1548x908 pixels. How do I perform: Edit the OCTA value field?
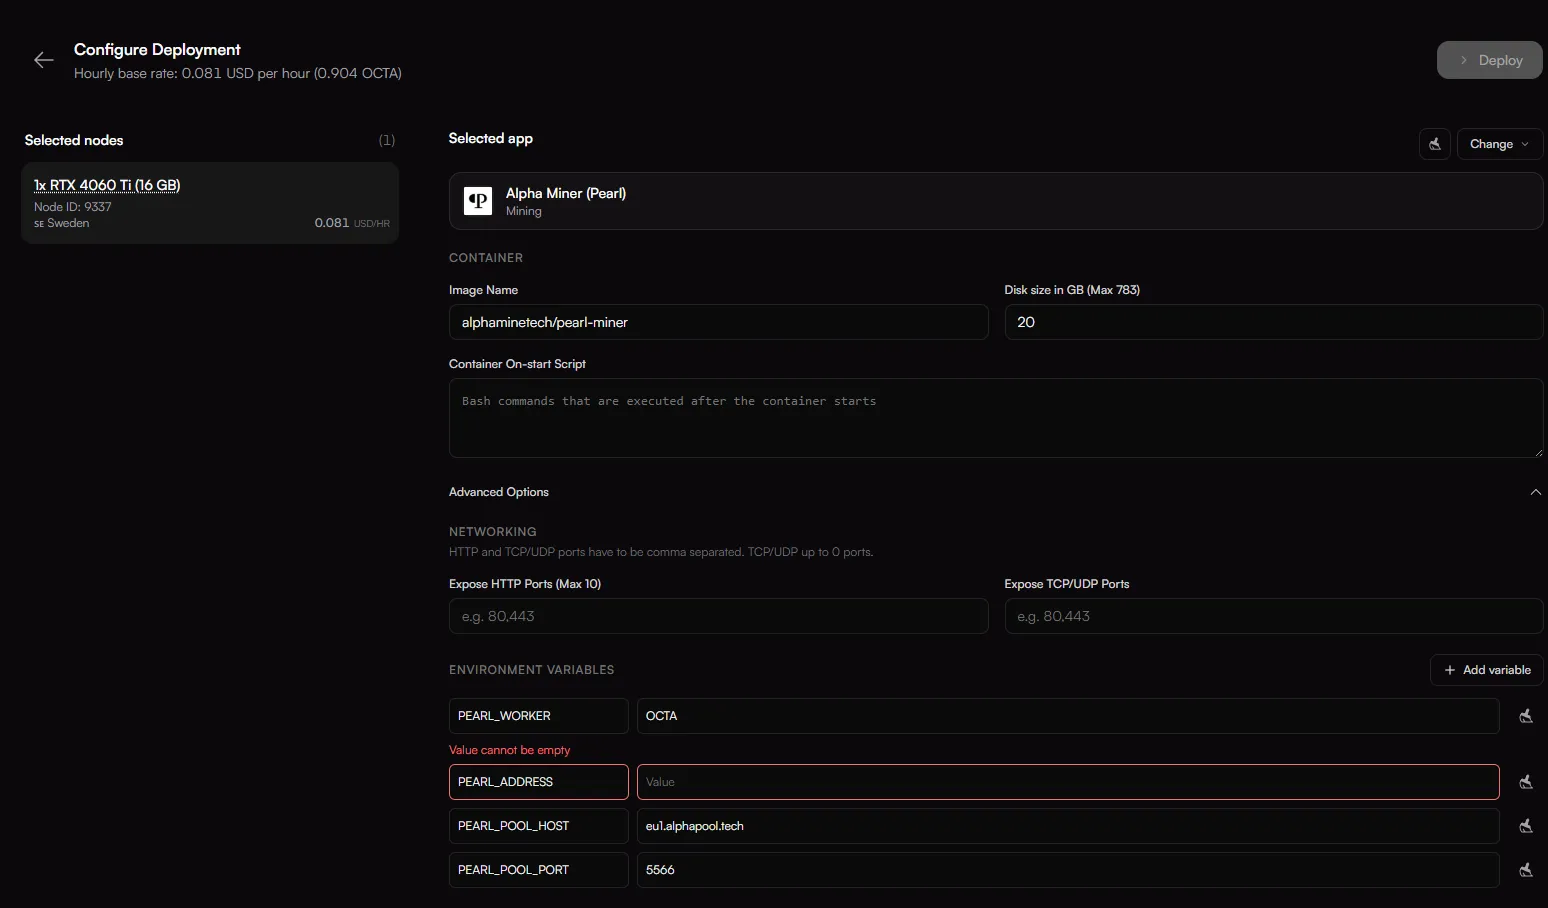pyautogui.click(x=1068, y=716)
